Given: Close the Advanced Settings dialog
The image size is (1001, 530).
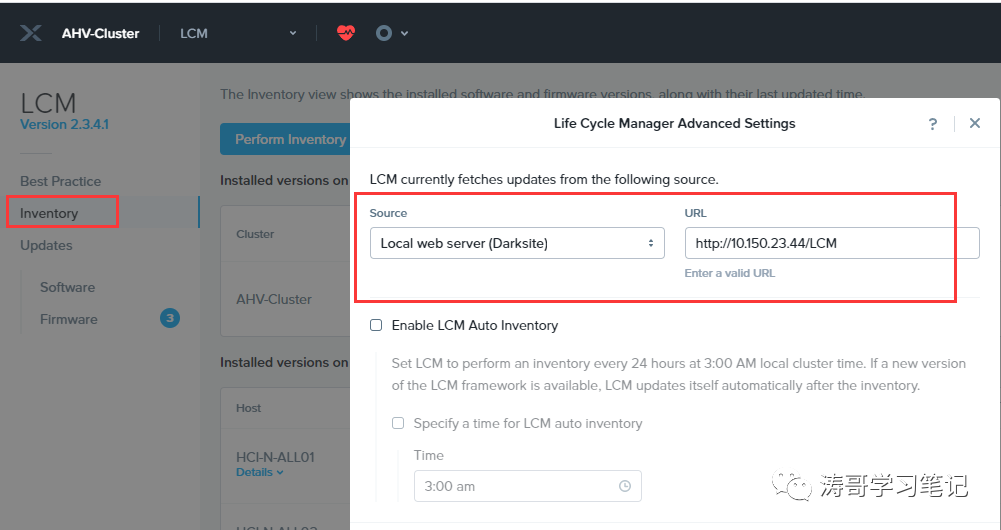Looking at the screenshot, I should (974, 123).
